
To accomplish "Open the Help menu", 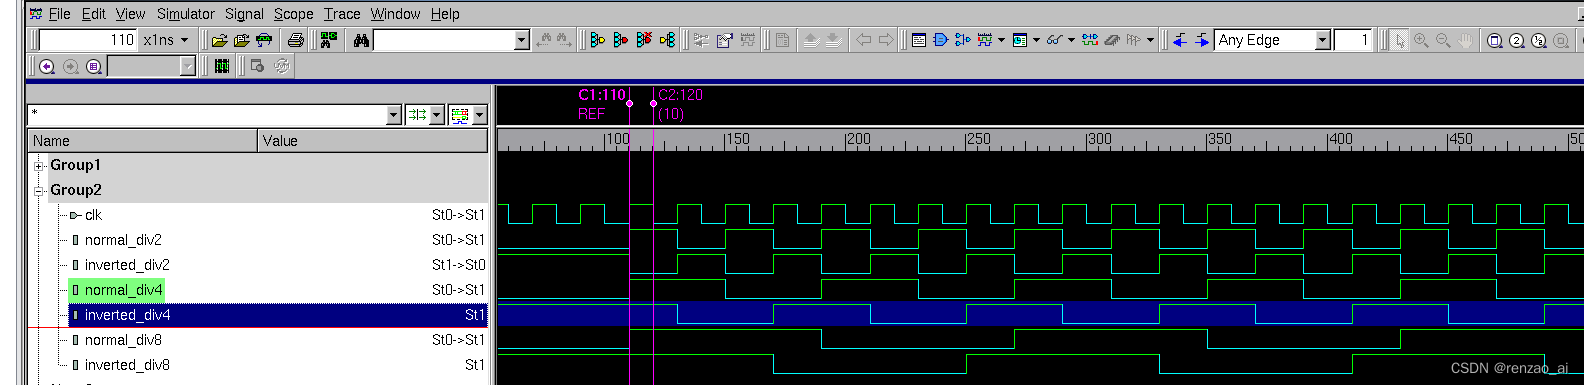I will pos(445,14).
